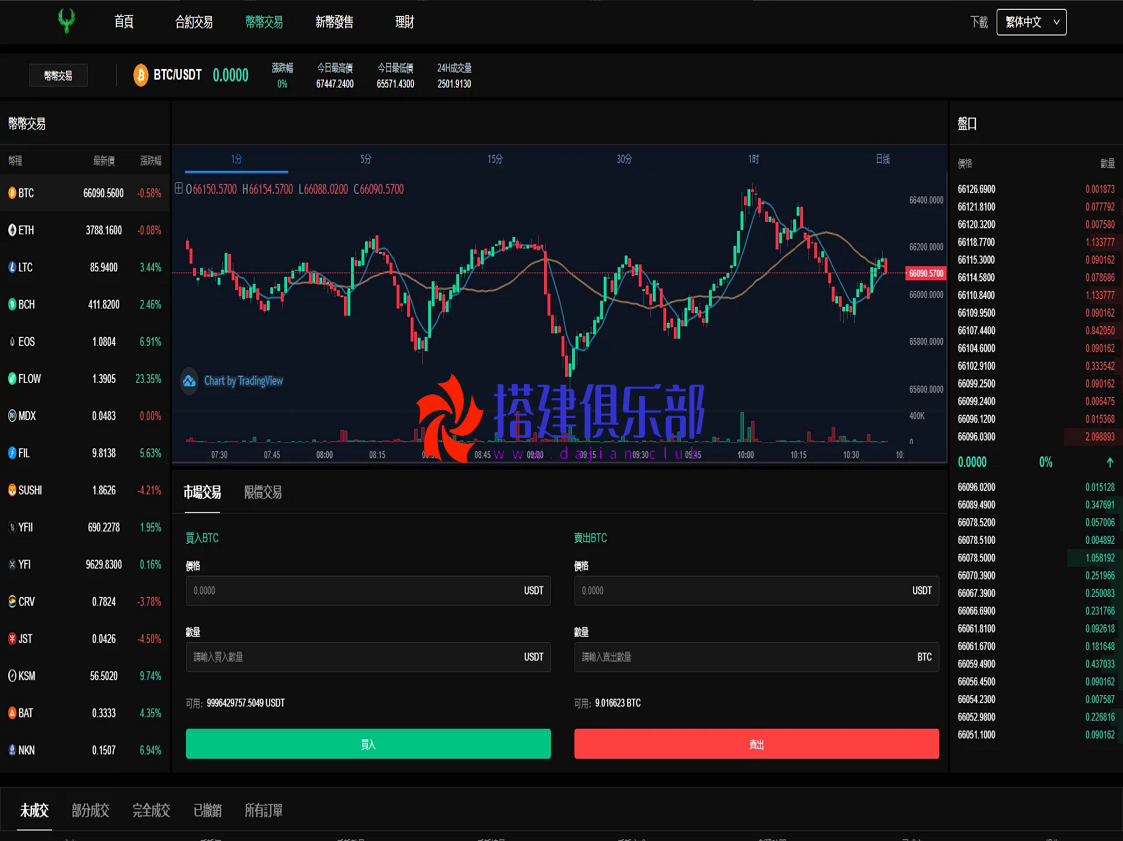
Task: Click the 66096.0200 bid price row
Action: [x=1036, y=487]
